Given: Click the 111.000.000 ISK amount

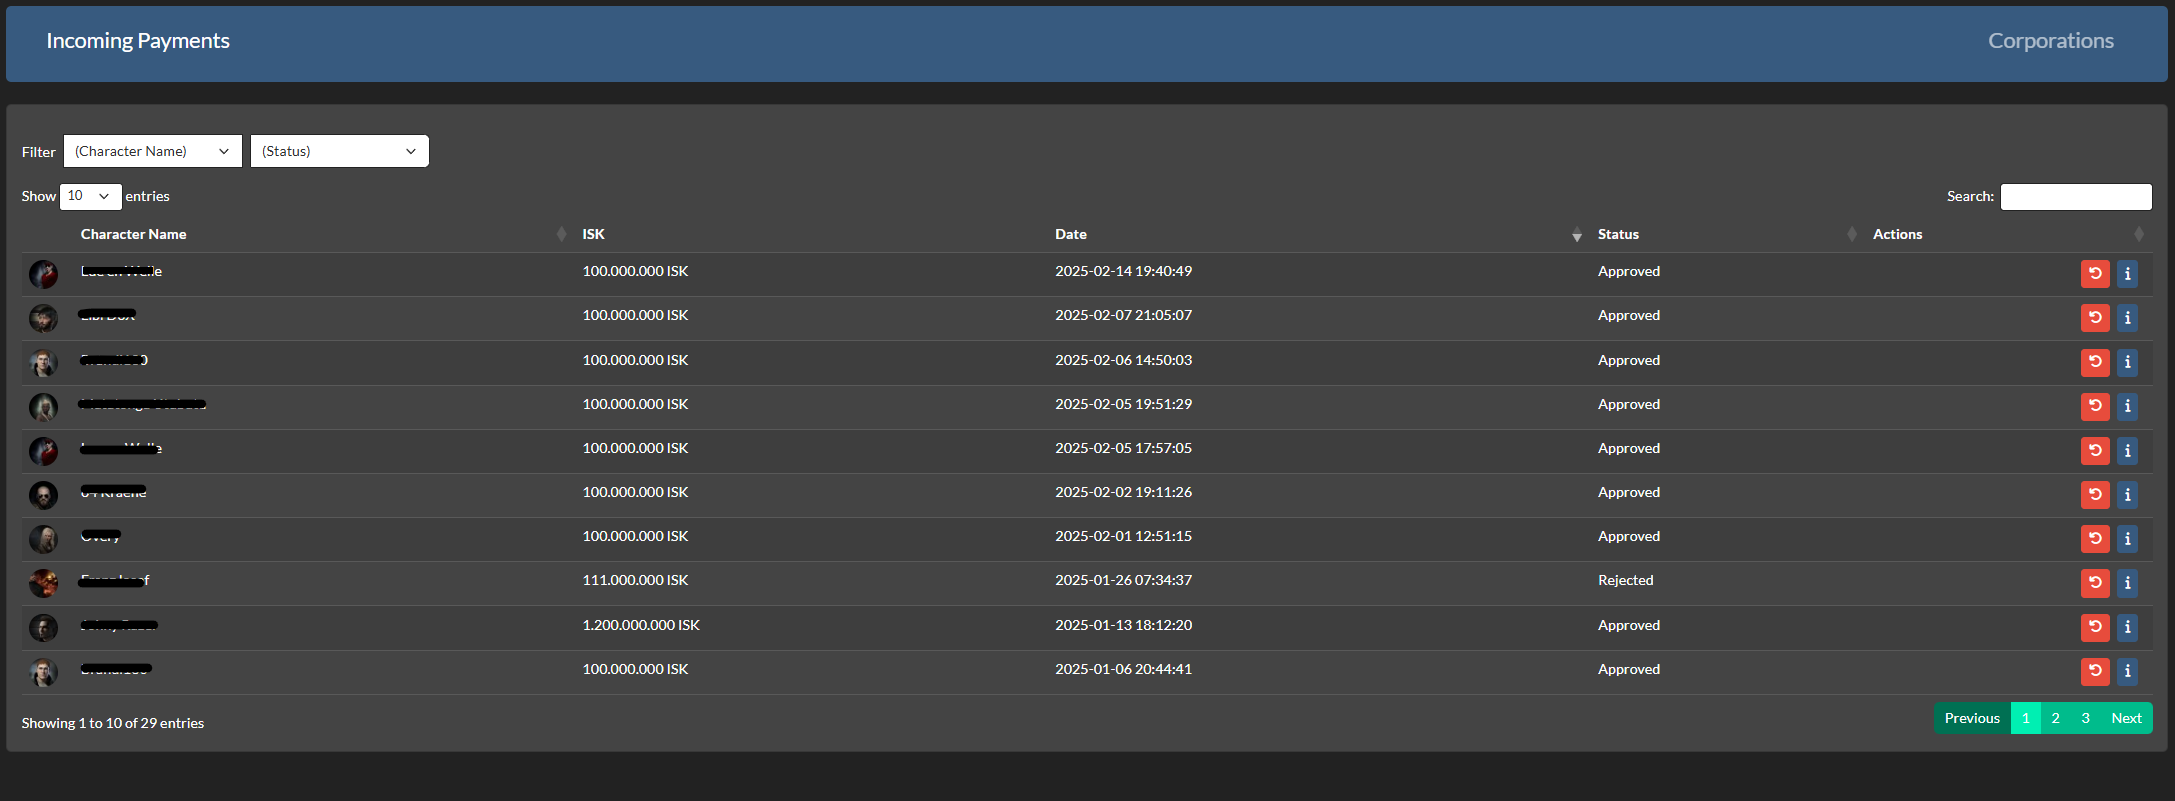Looking at the screenshot, I should tap(635, 580).
